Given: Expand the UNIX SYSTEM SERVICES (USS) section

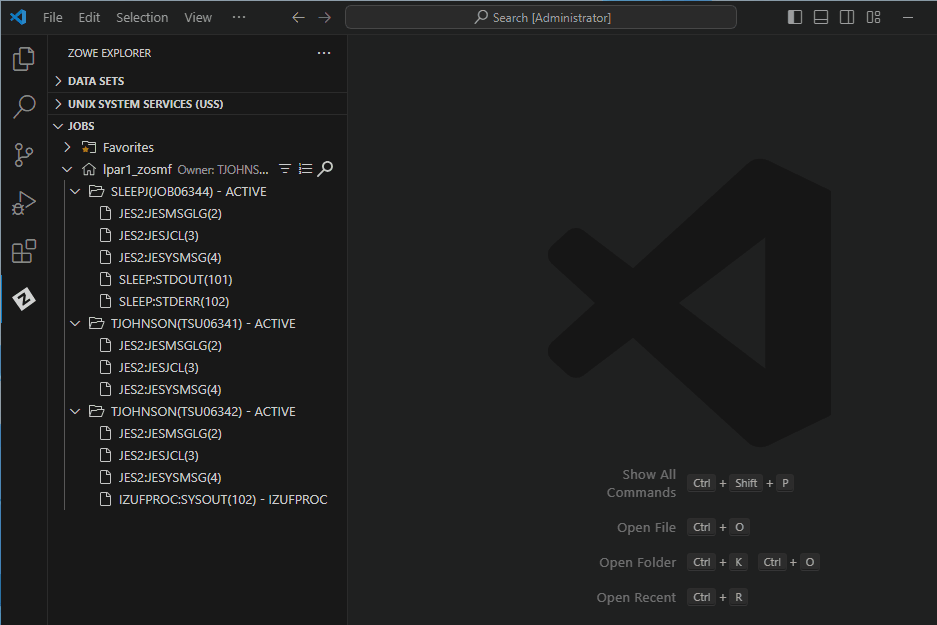Looking at the screenshot, I should click(x=145, y=104).
